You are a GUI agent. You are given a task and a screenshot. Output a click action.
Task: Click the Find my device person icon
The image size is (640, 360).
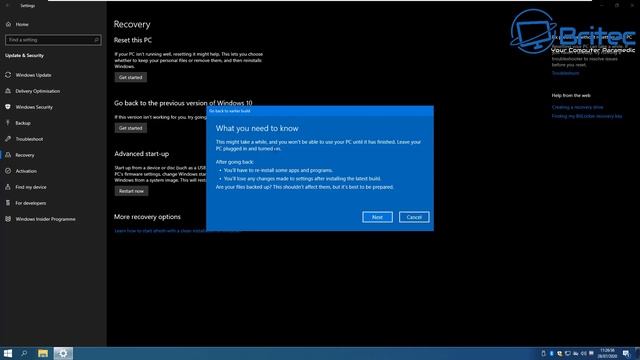pyautogui.click(x=8, y=187)
